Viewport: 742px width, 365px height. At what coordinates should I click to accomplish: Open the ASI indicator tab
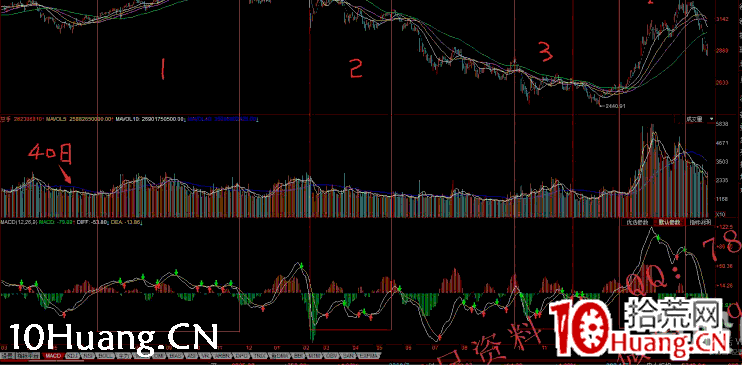coord(191,356)
